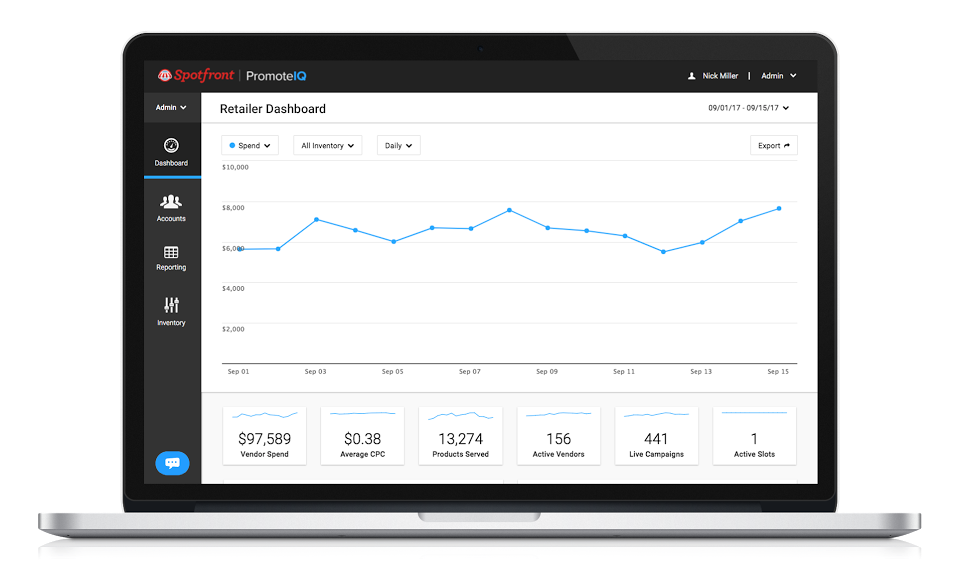Click the Sep 15 data point on chart
Image resolution: width=968 pixels, height=565 pixels.
coord(779,208)
